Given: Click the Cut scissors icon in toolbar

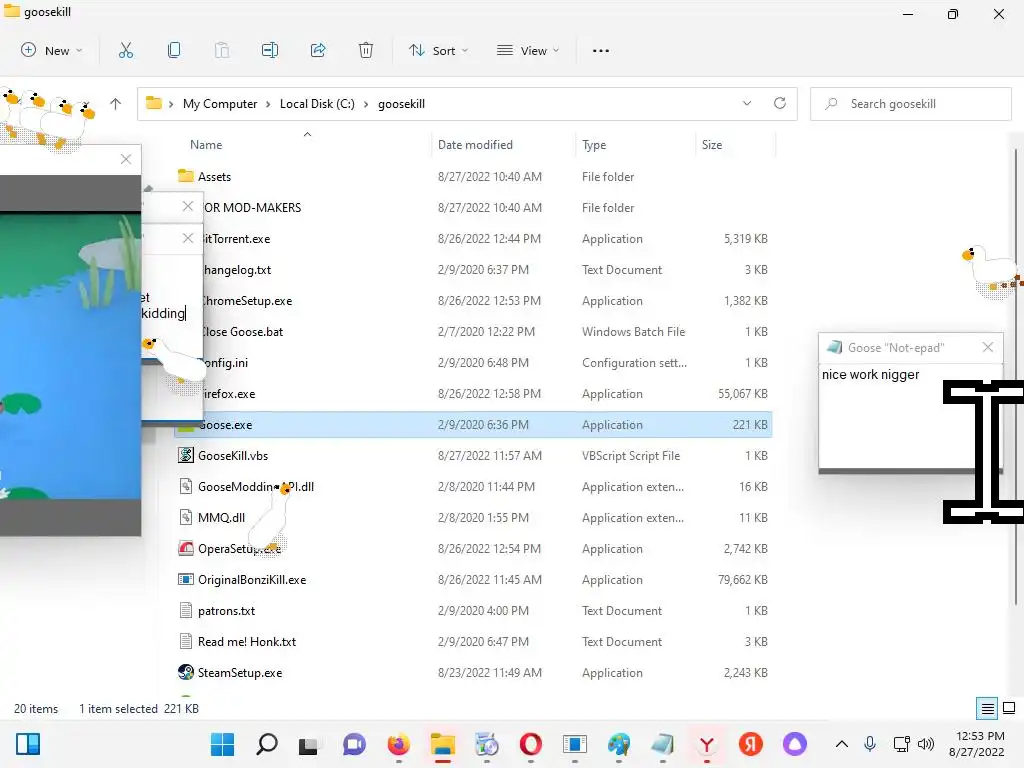Looking at the screenshot, I should point(126,50).
